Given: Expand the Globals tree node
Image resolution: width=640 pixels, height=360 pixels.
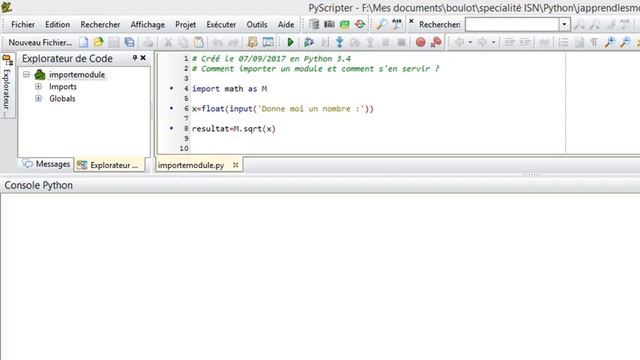Looking at the screenshot, I should 38,98.
